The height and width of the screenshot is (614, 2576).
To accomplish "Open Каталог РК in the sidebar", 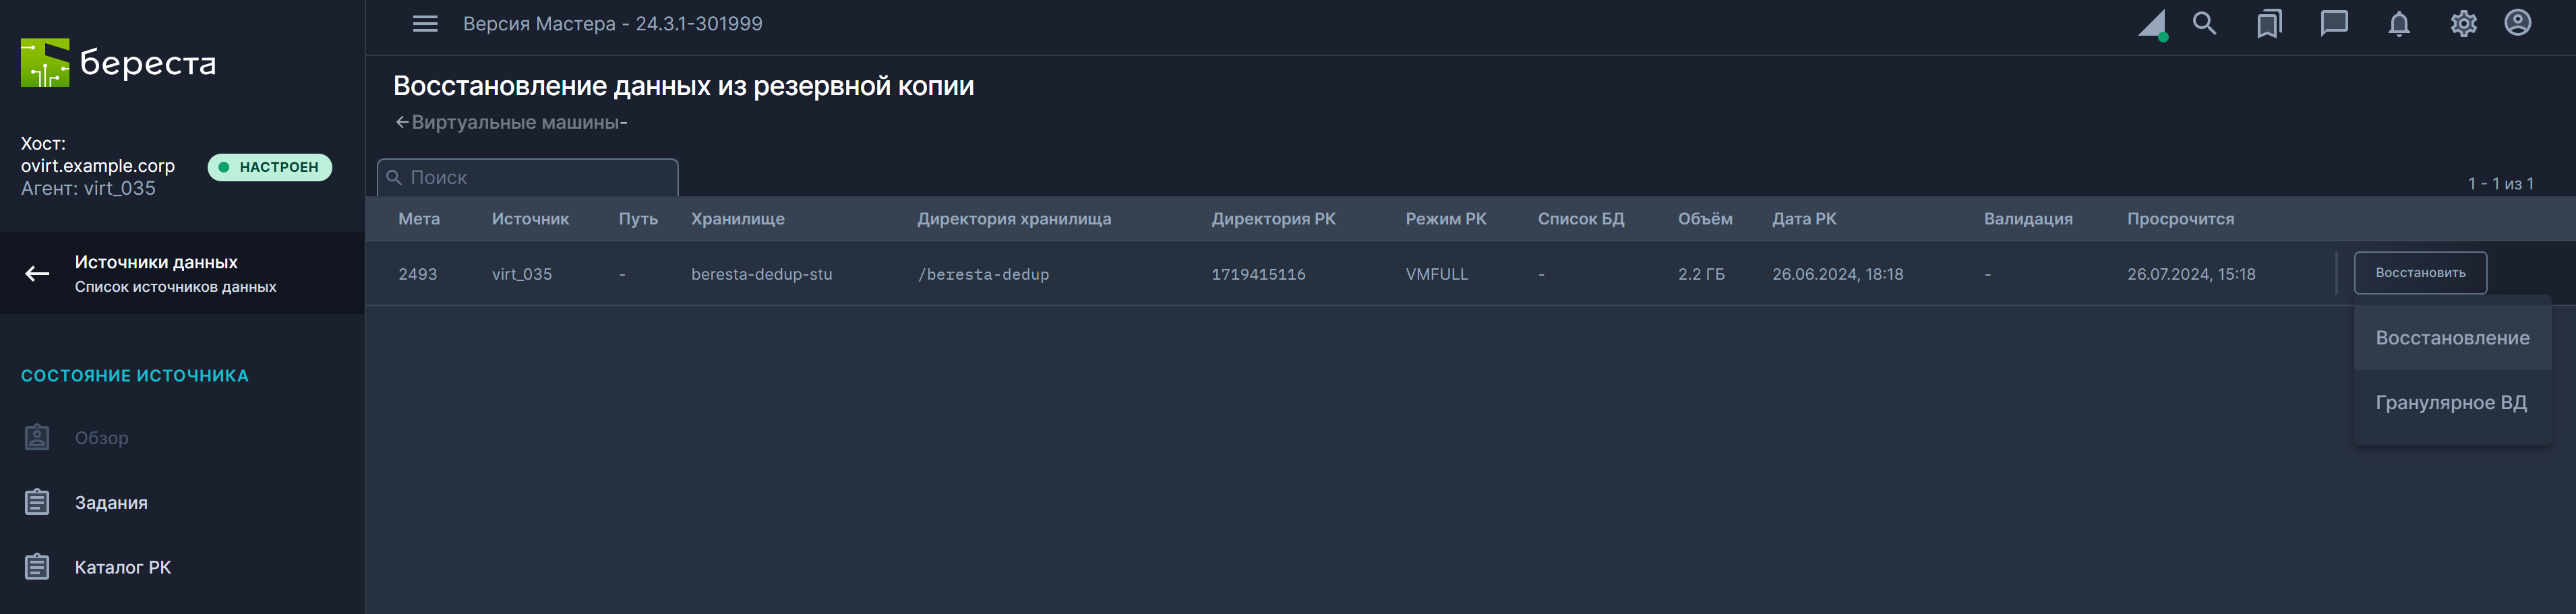I will (122, 567).
